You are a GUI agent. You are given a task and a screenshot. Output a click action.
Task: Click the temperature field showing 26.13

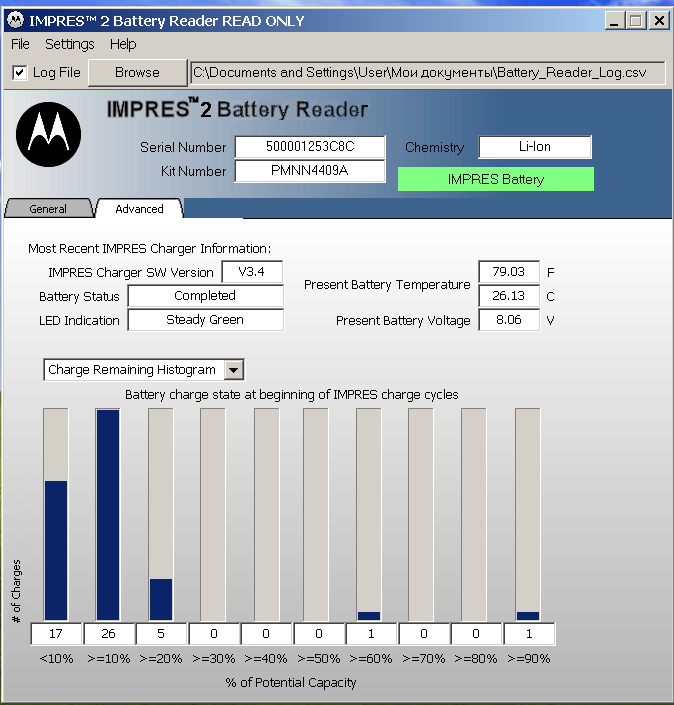[x=509, y=296]
